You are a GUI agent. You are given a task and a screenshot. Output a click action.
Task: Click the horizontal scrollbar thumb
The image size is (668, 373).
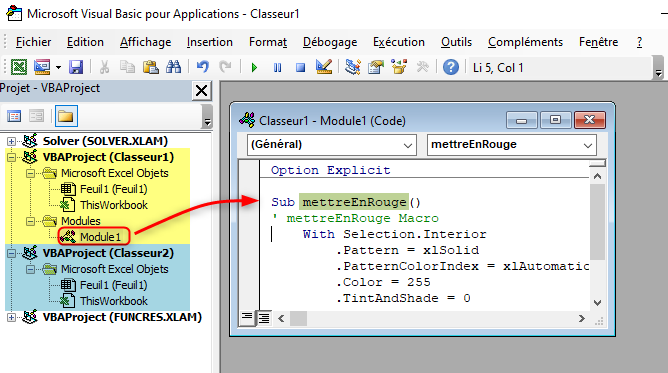point(298,318)
